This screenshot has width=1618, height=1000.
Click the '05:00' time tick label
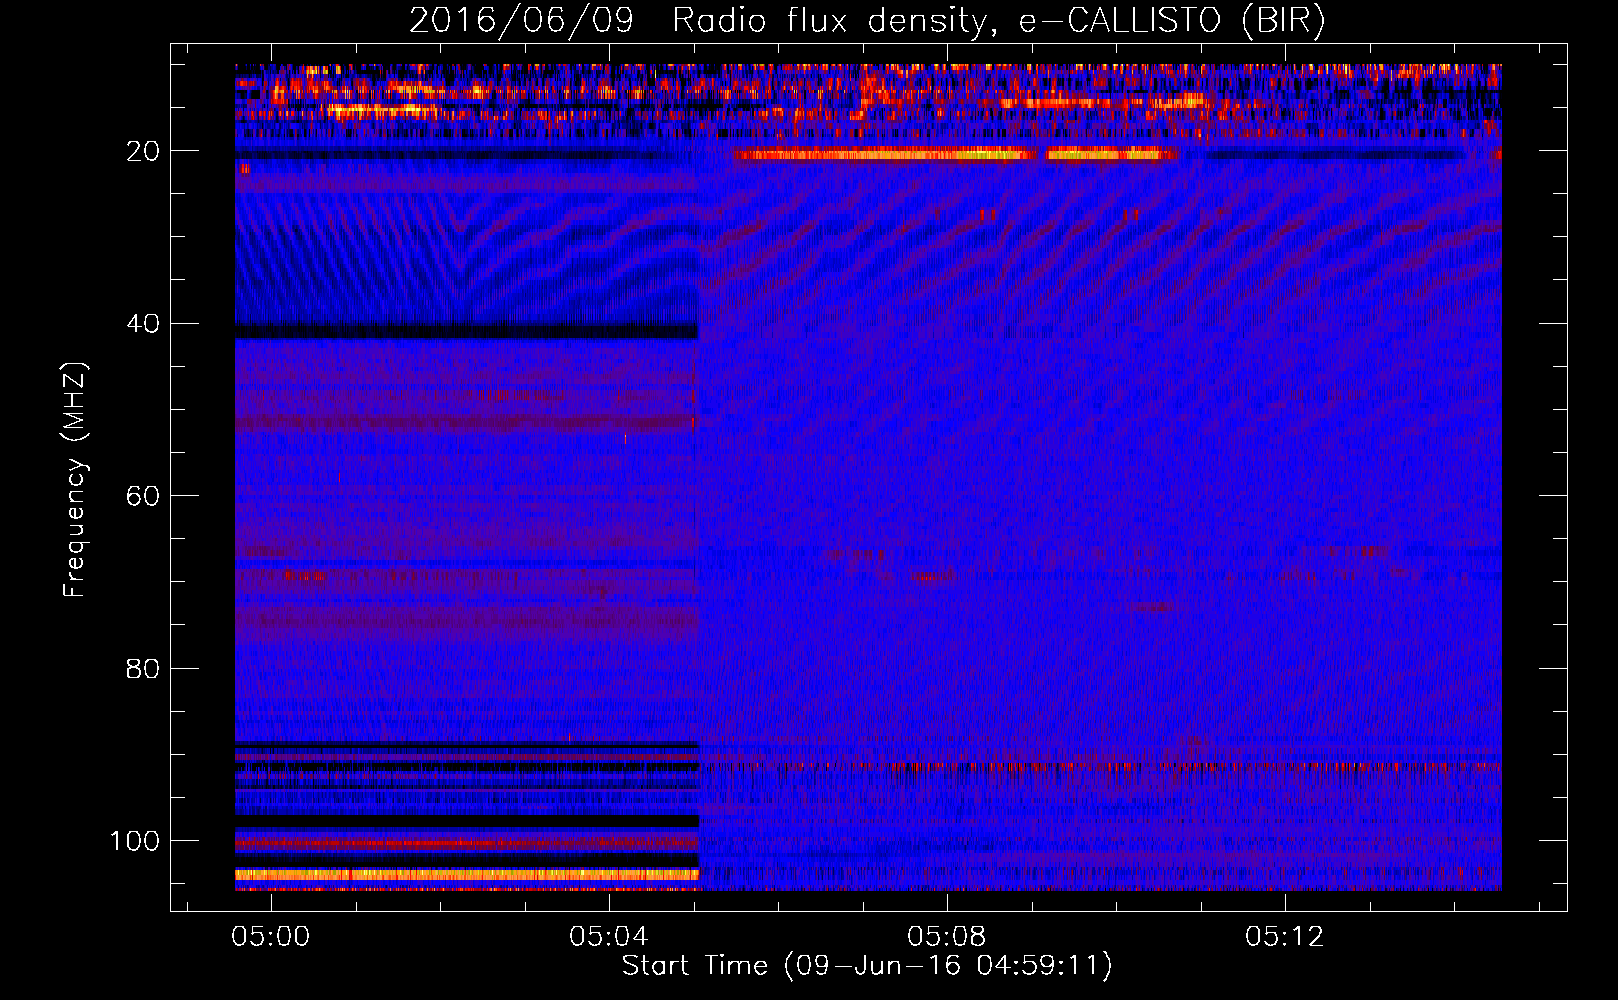point(270,937)
